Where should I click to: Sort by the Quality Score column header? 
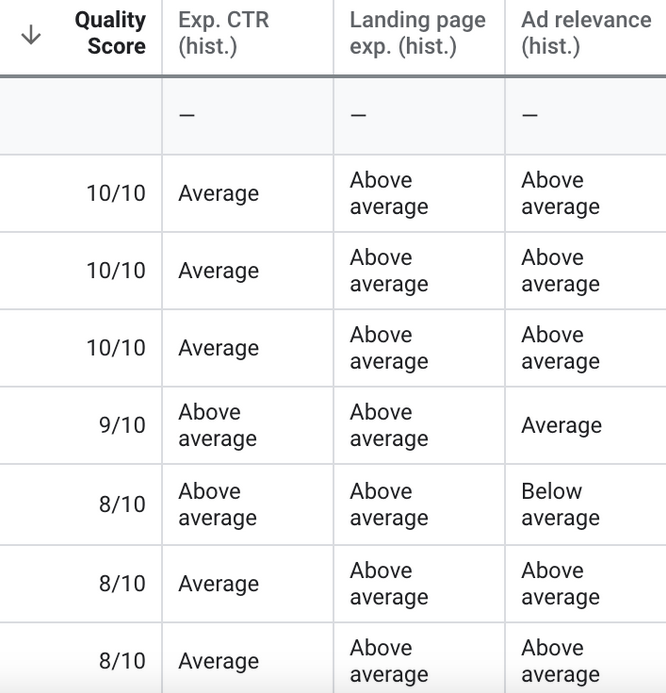110,33
